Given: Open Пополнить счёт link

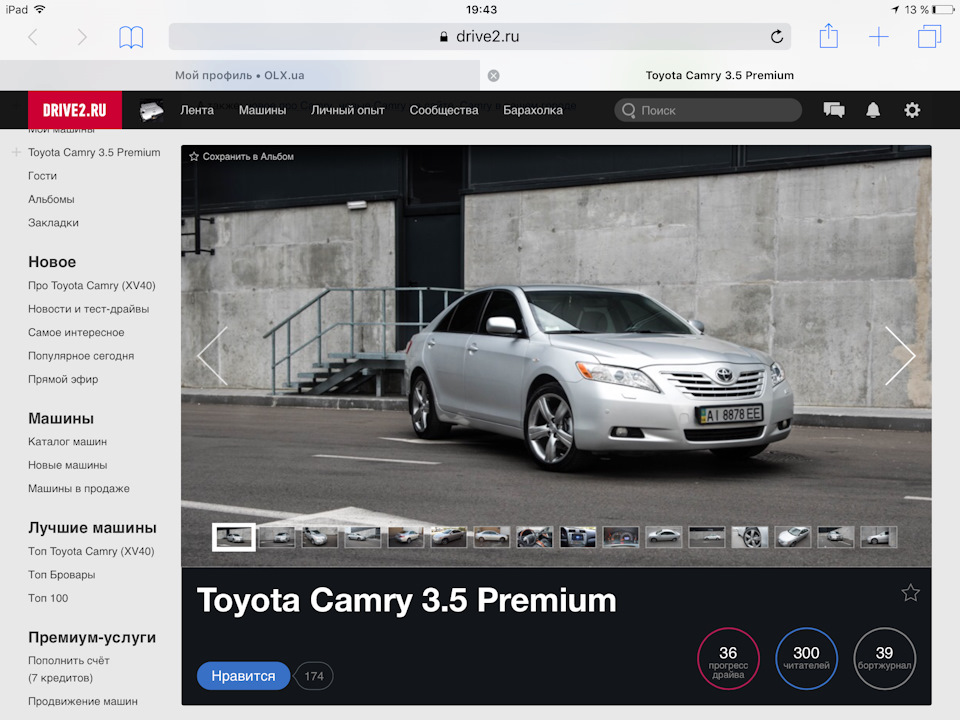Looking at the screenshot, I should click(x=69, y=661).
